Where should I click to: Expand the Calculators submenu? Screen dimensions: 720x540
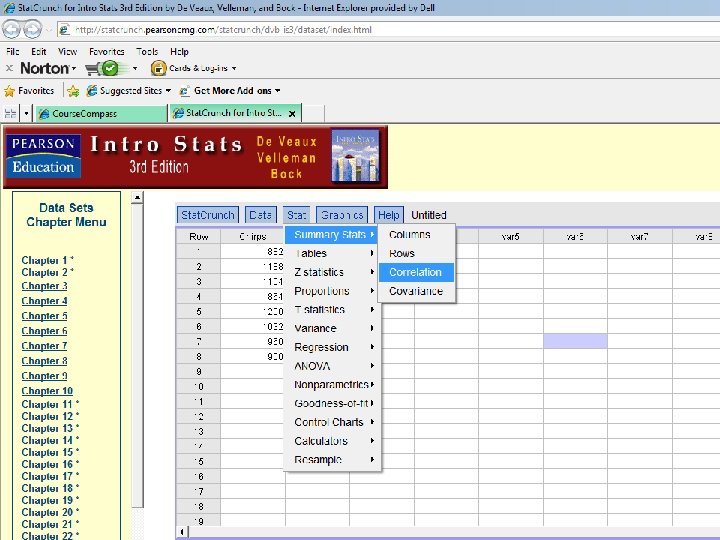pyautogui.click(x=332, y=441)
